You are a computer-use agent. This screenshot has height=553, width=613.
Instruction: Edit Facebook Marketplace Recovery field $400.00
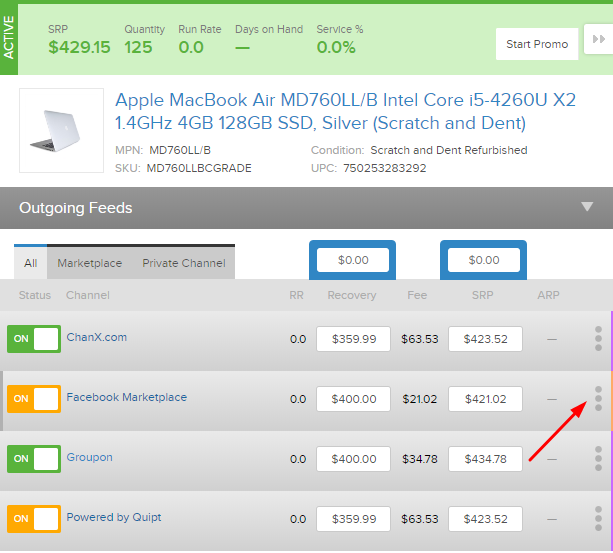(x=353, y=399)
